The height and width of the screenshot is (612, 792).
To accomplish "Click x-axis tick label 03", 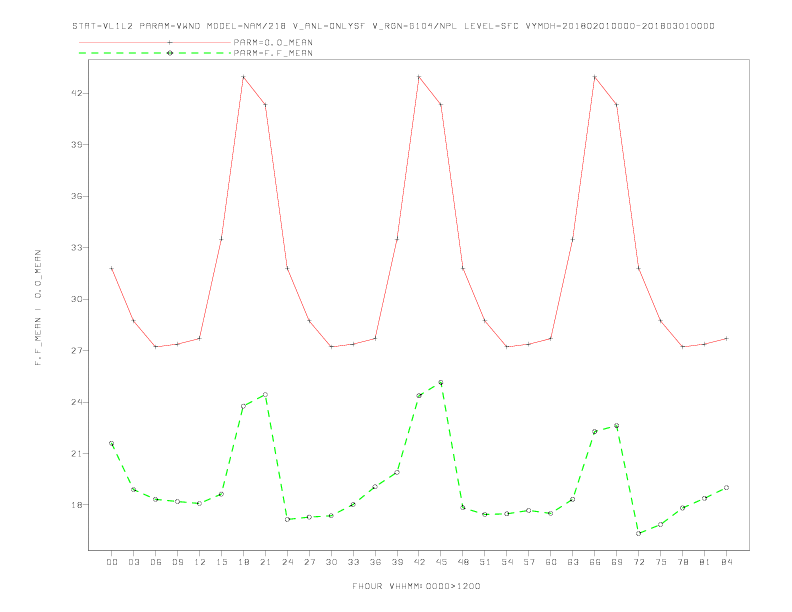I will tap(133, 562).
